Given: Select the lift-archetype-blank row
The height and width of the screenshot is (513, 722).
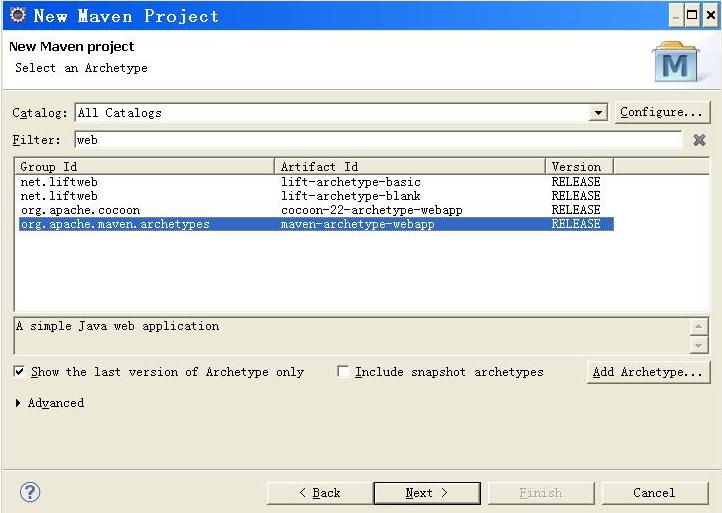Looking at the screenshot, I should coord(316,196).
